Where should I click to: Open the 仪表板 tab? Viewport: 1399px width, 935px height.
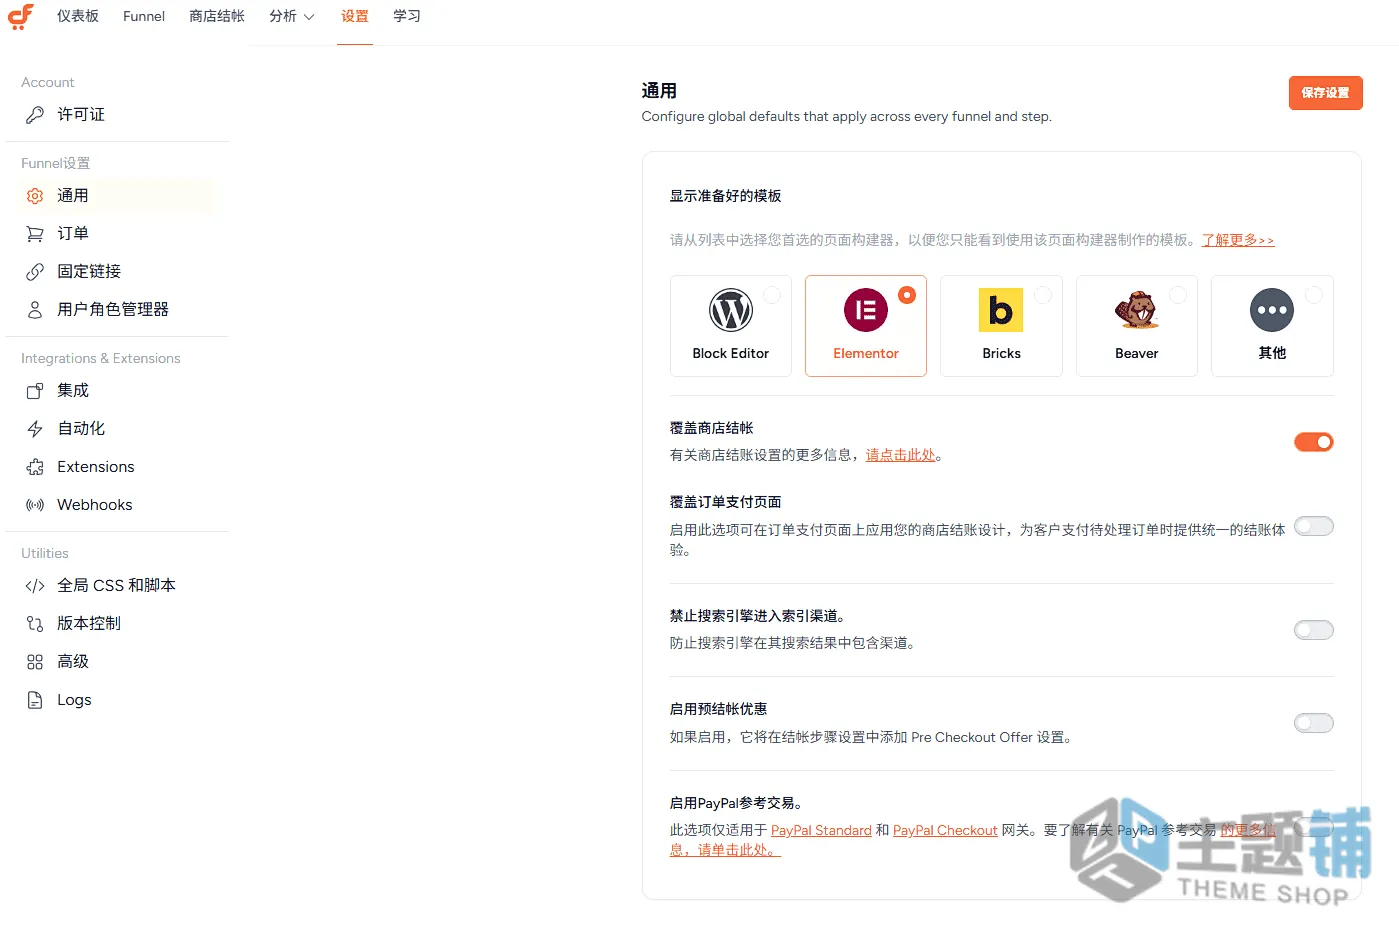78,16
